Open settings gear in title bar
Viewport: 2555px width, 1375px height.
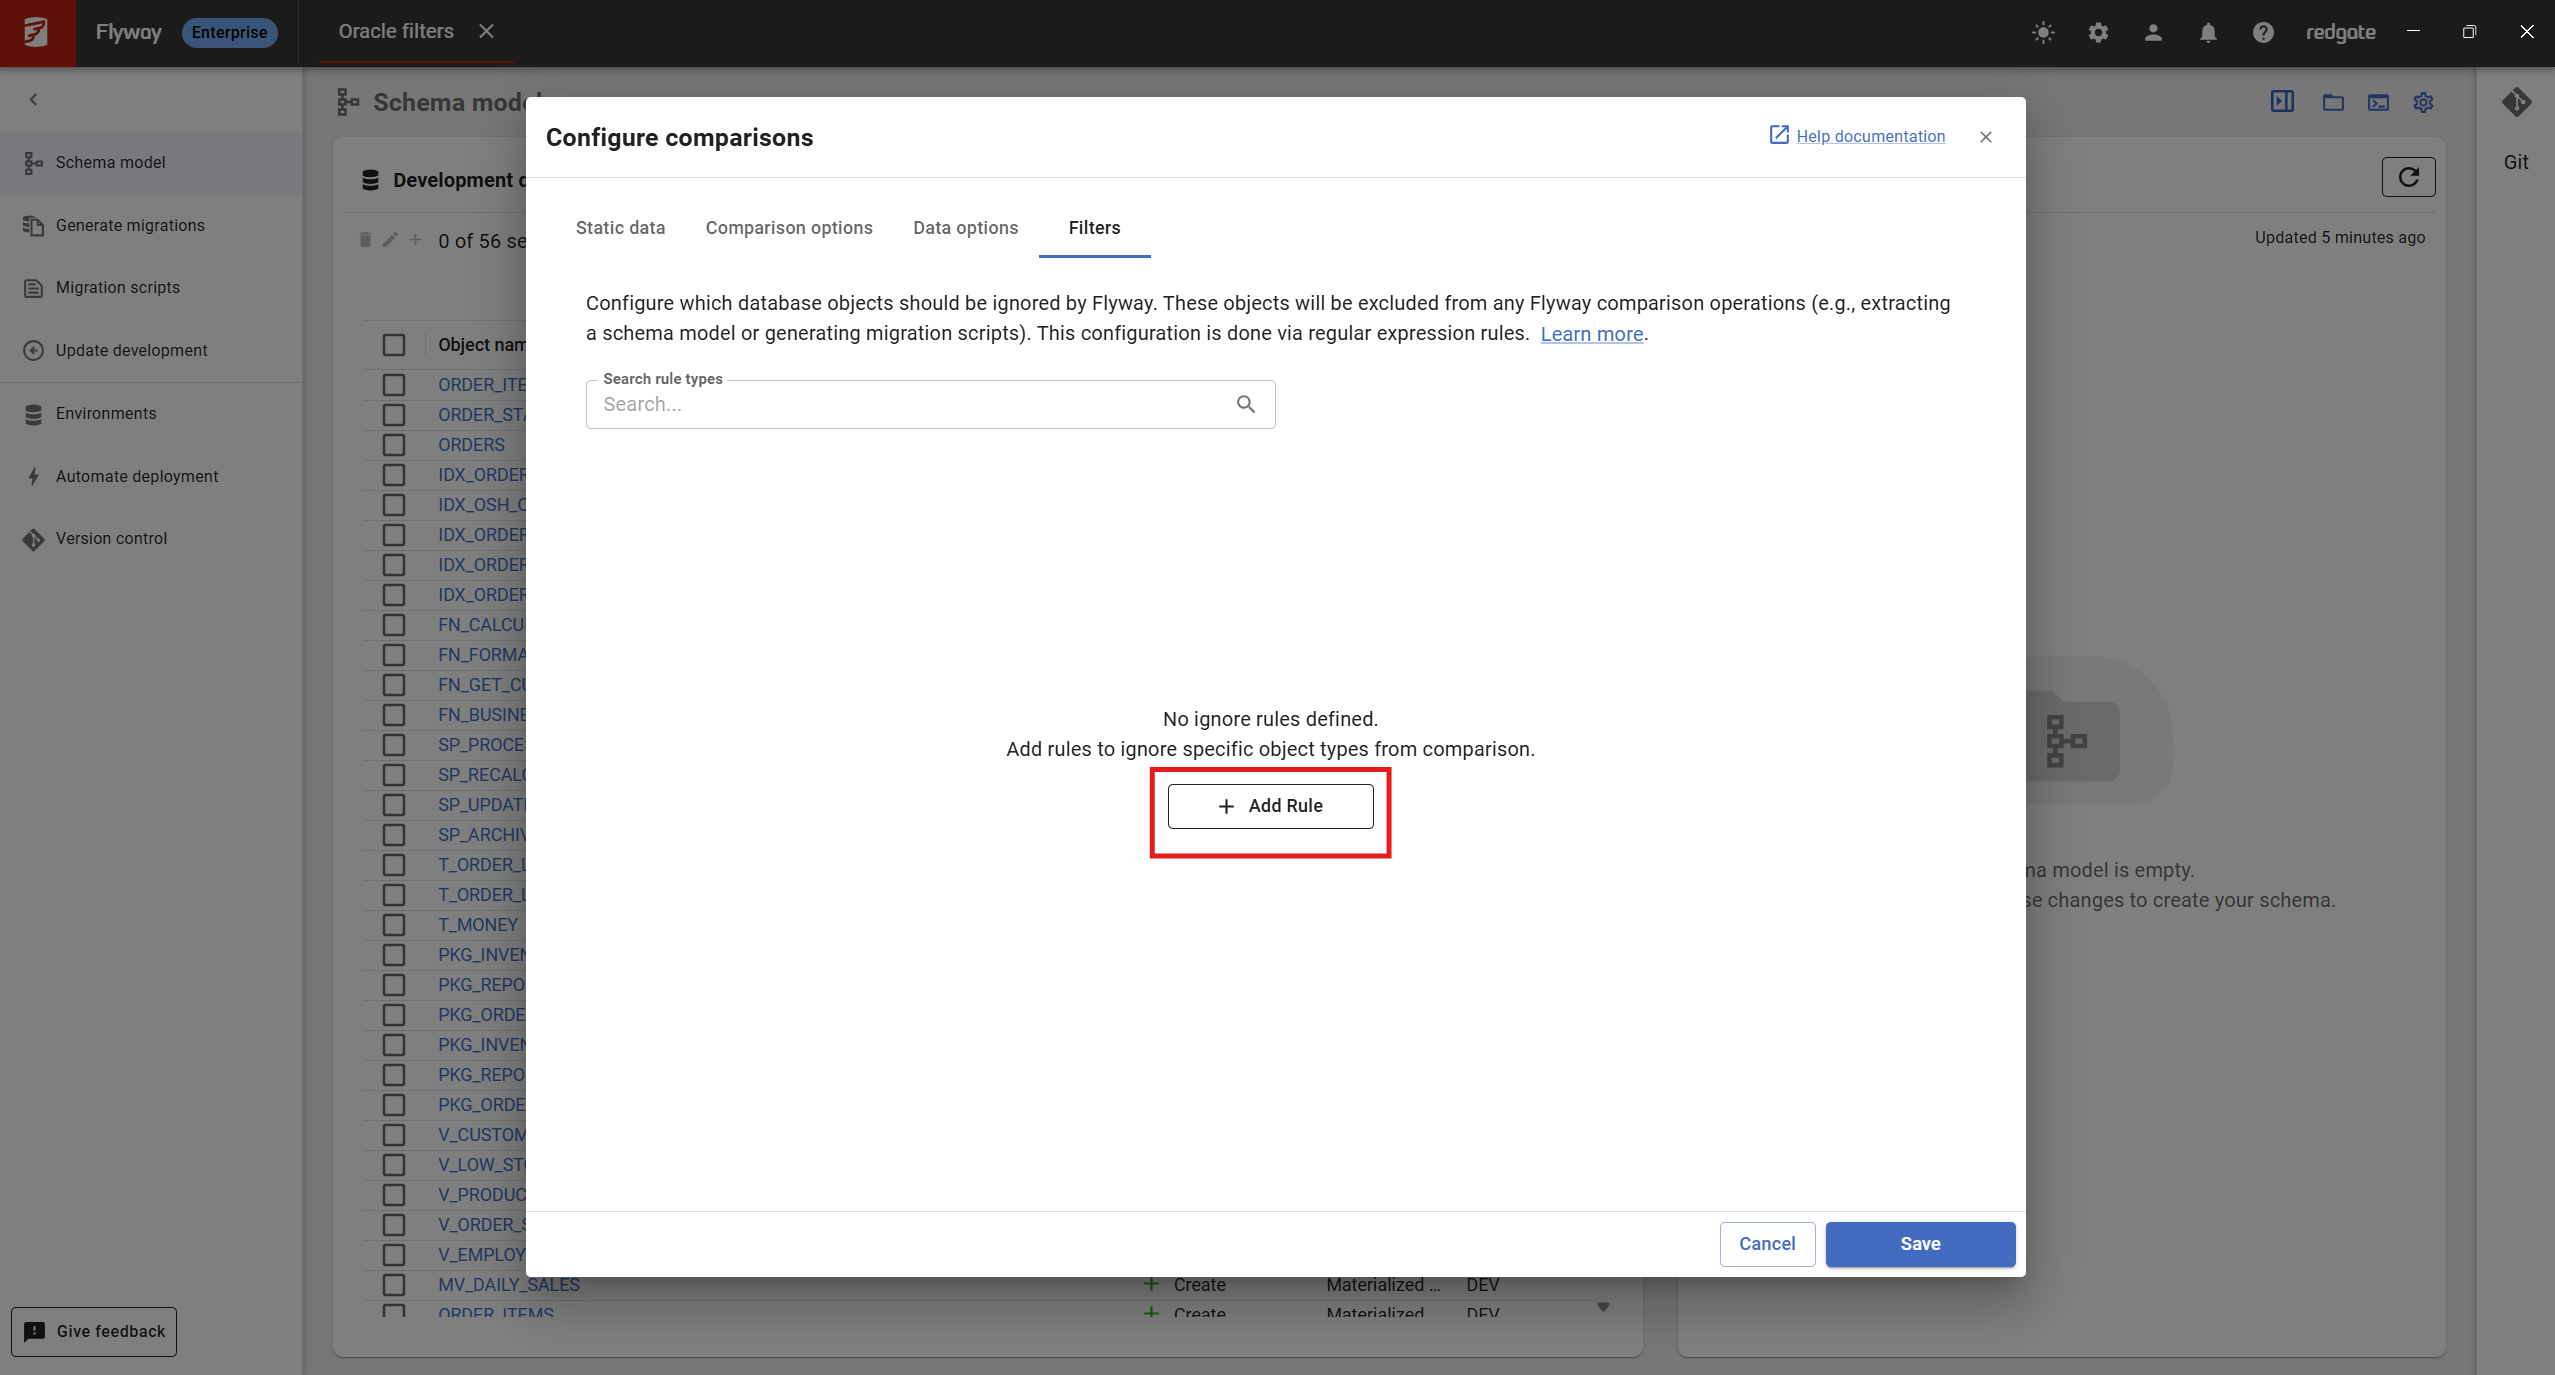[x=2098, y=32]
